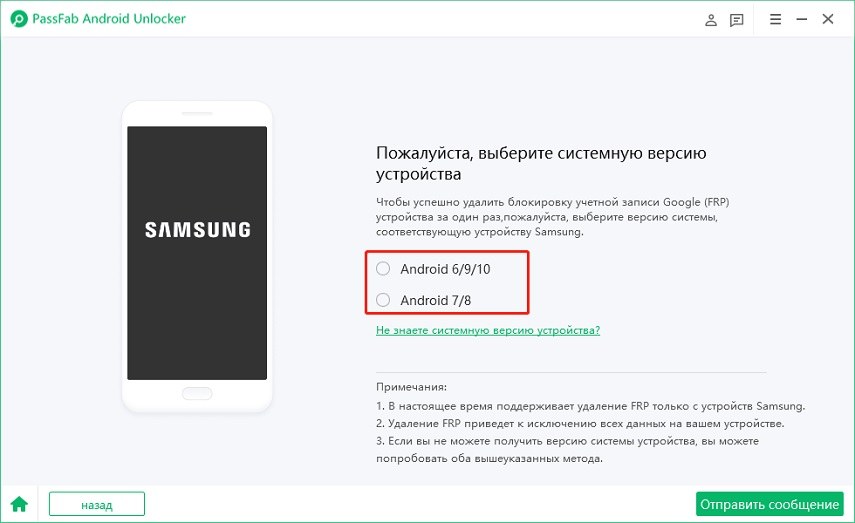Open the hamburger menu
The height and width of the screenshot is (523, 855).
tap(775, 19)
